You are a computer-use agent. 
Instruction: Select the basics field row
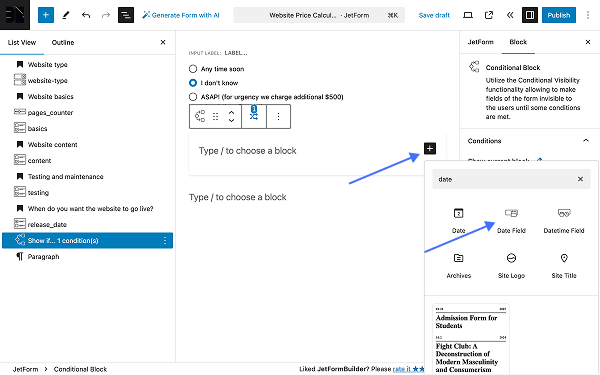[87, 129]
